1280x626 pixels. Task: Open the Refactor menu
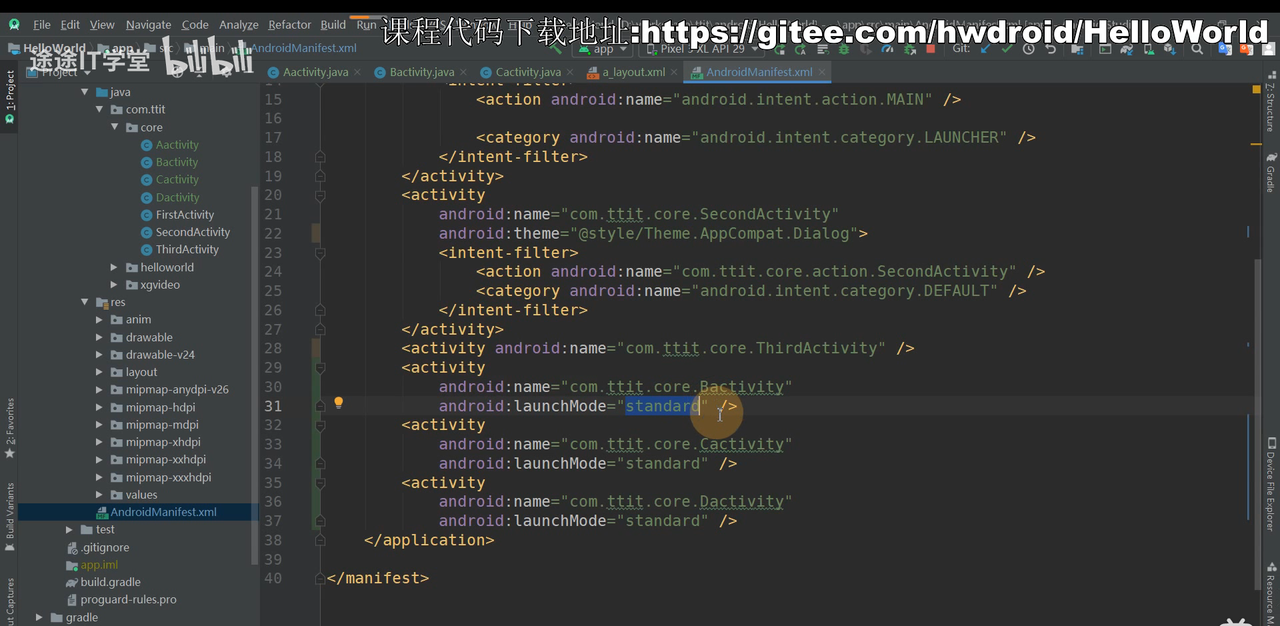[290, 25]
